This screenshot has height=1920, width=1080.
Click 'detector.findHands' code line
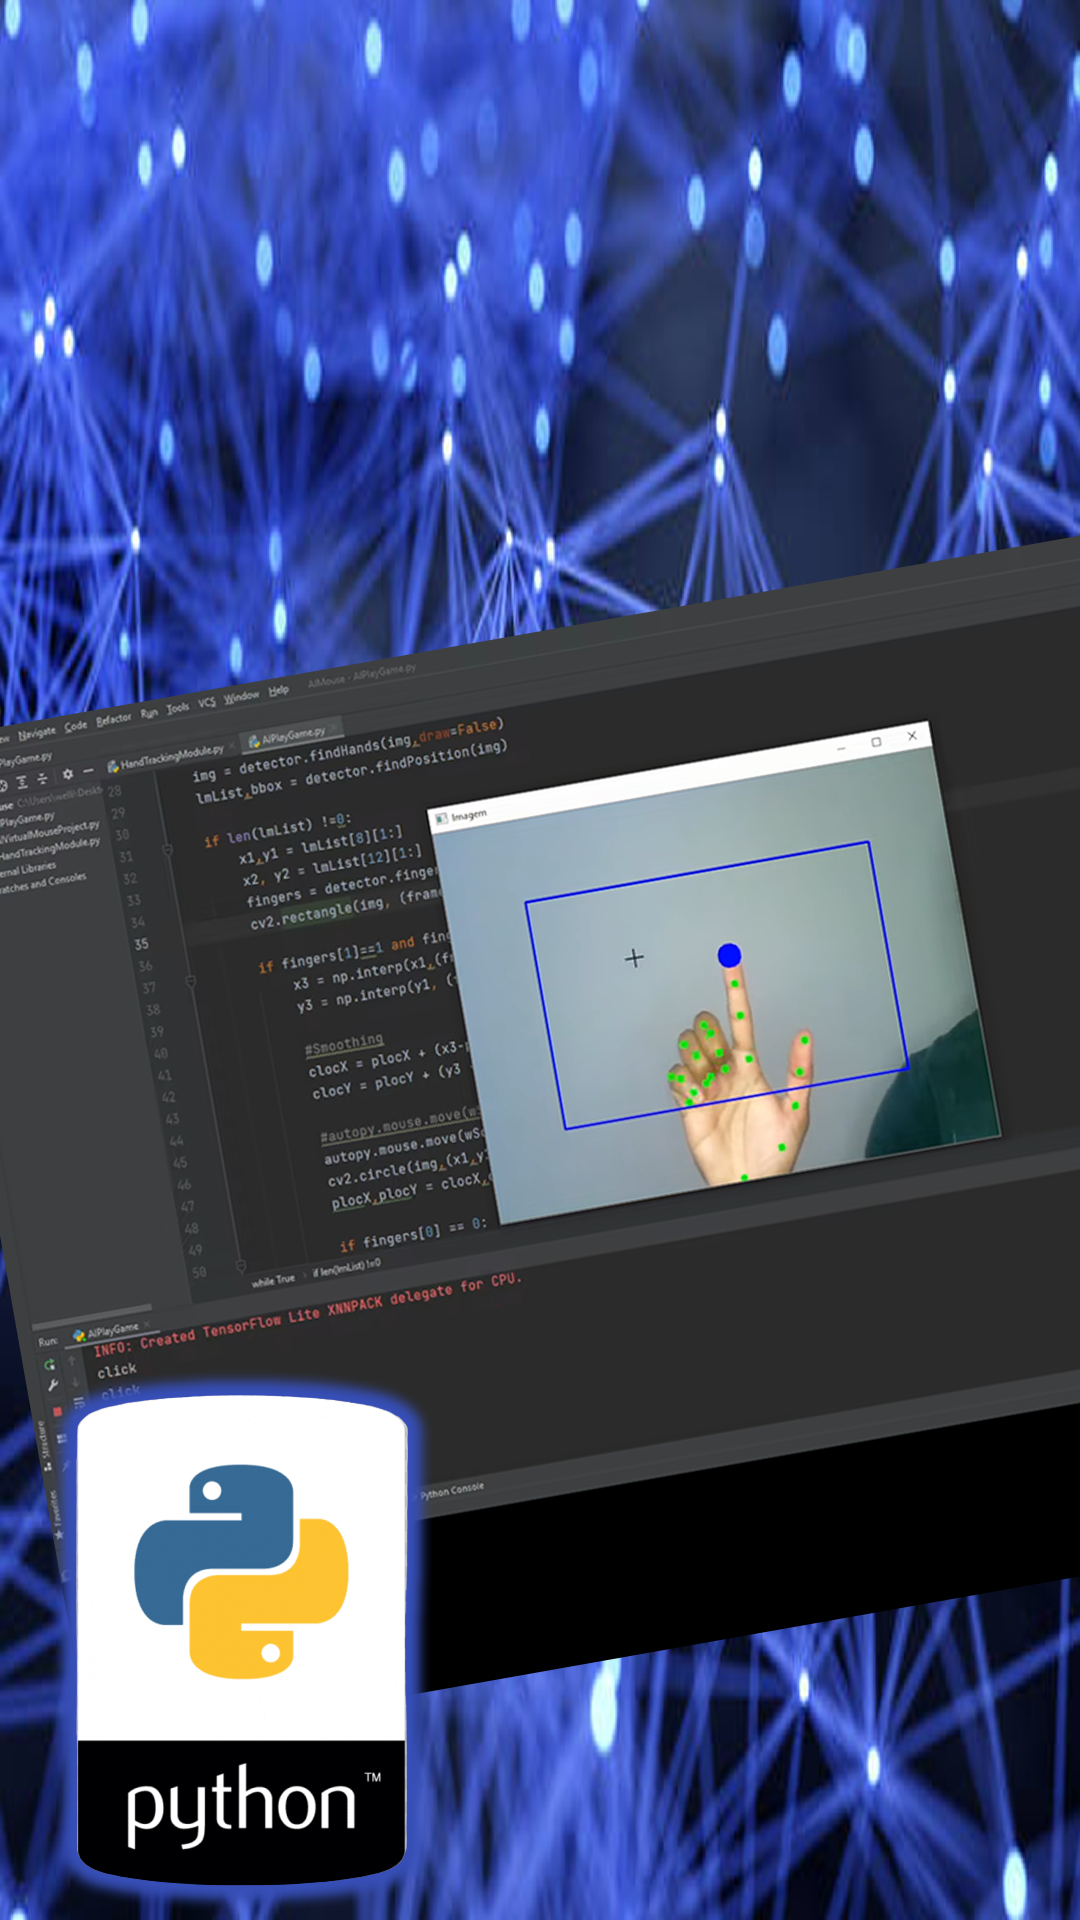[x=346, y=751]
